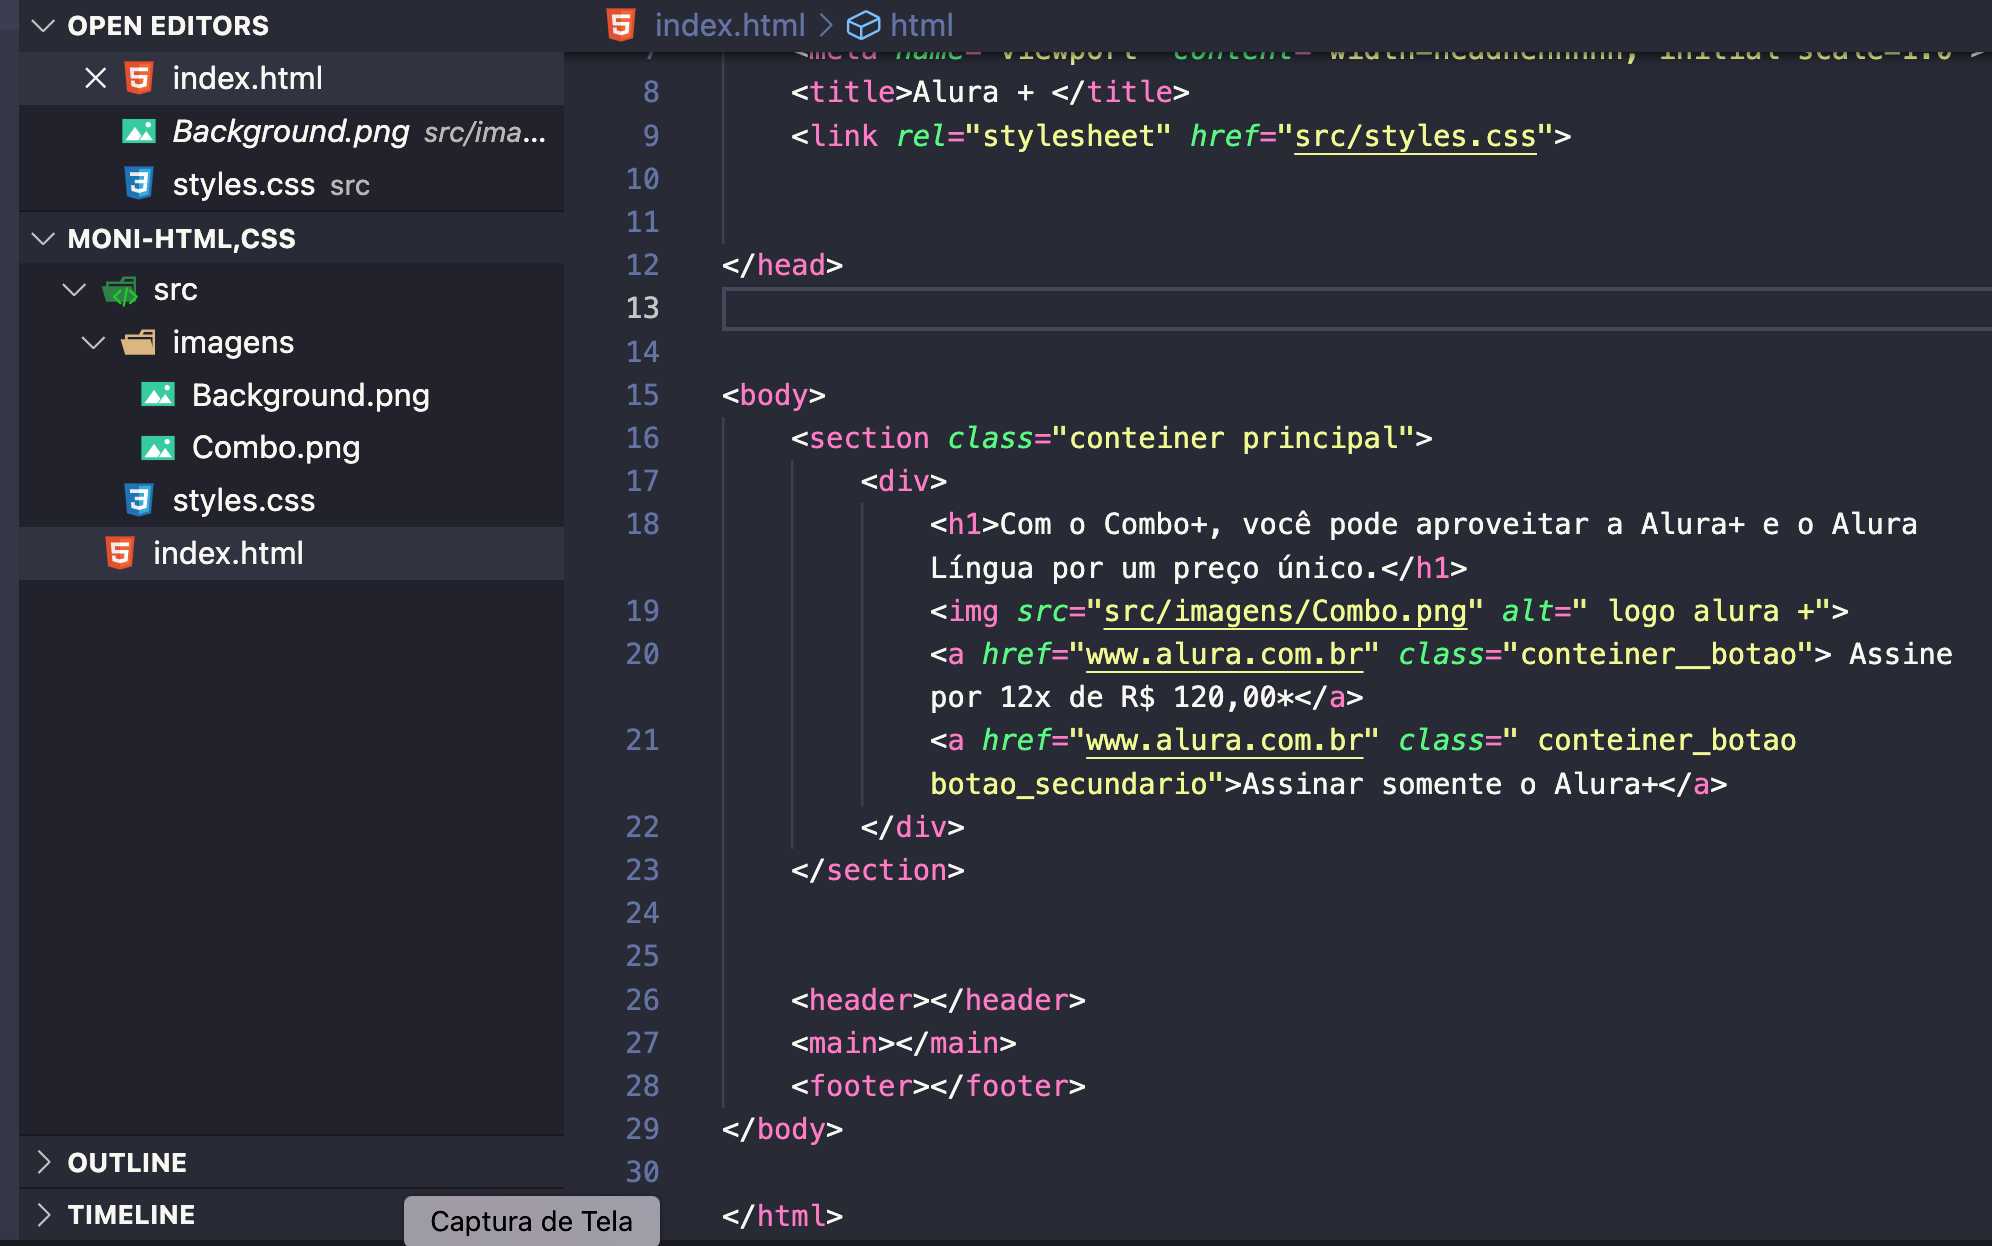Click the title tag text on line 8

pyautogui.click(x=990, y=92)
